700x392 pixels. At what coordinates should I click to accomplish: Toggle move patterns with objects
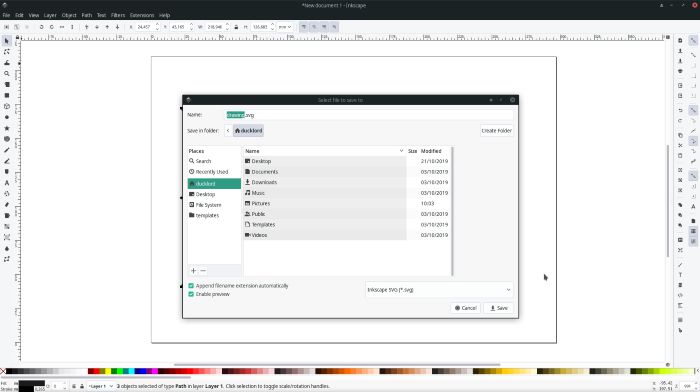[x=334, y=27]
